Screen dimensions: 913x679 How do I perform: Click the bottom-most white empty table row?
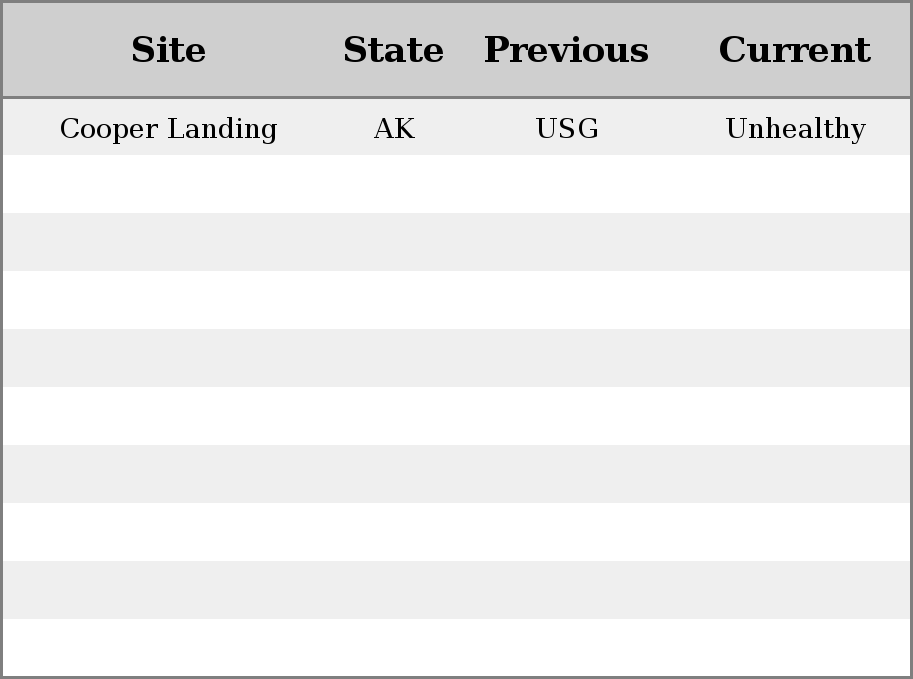click(456, 647)
